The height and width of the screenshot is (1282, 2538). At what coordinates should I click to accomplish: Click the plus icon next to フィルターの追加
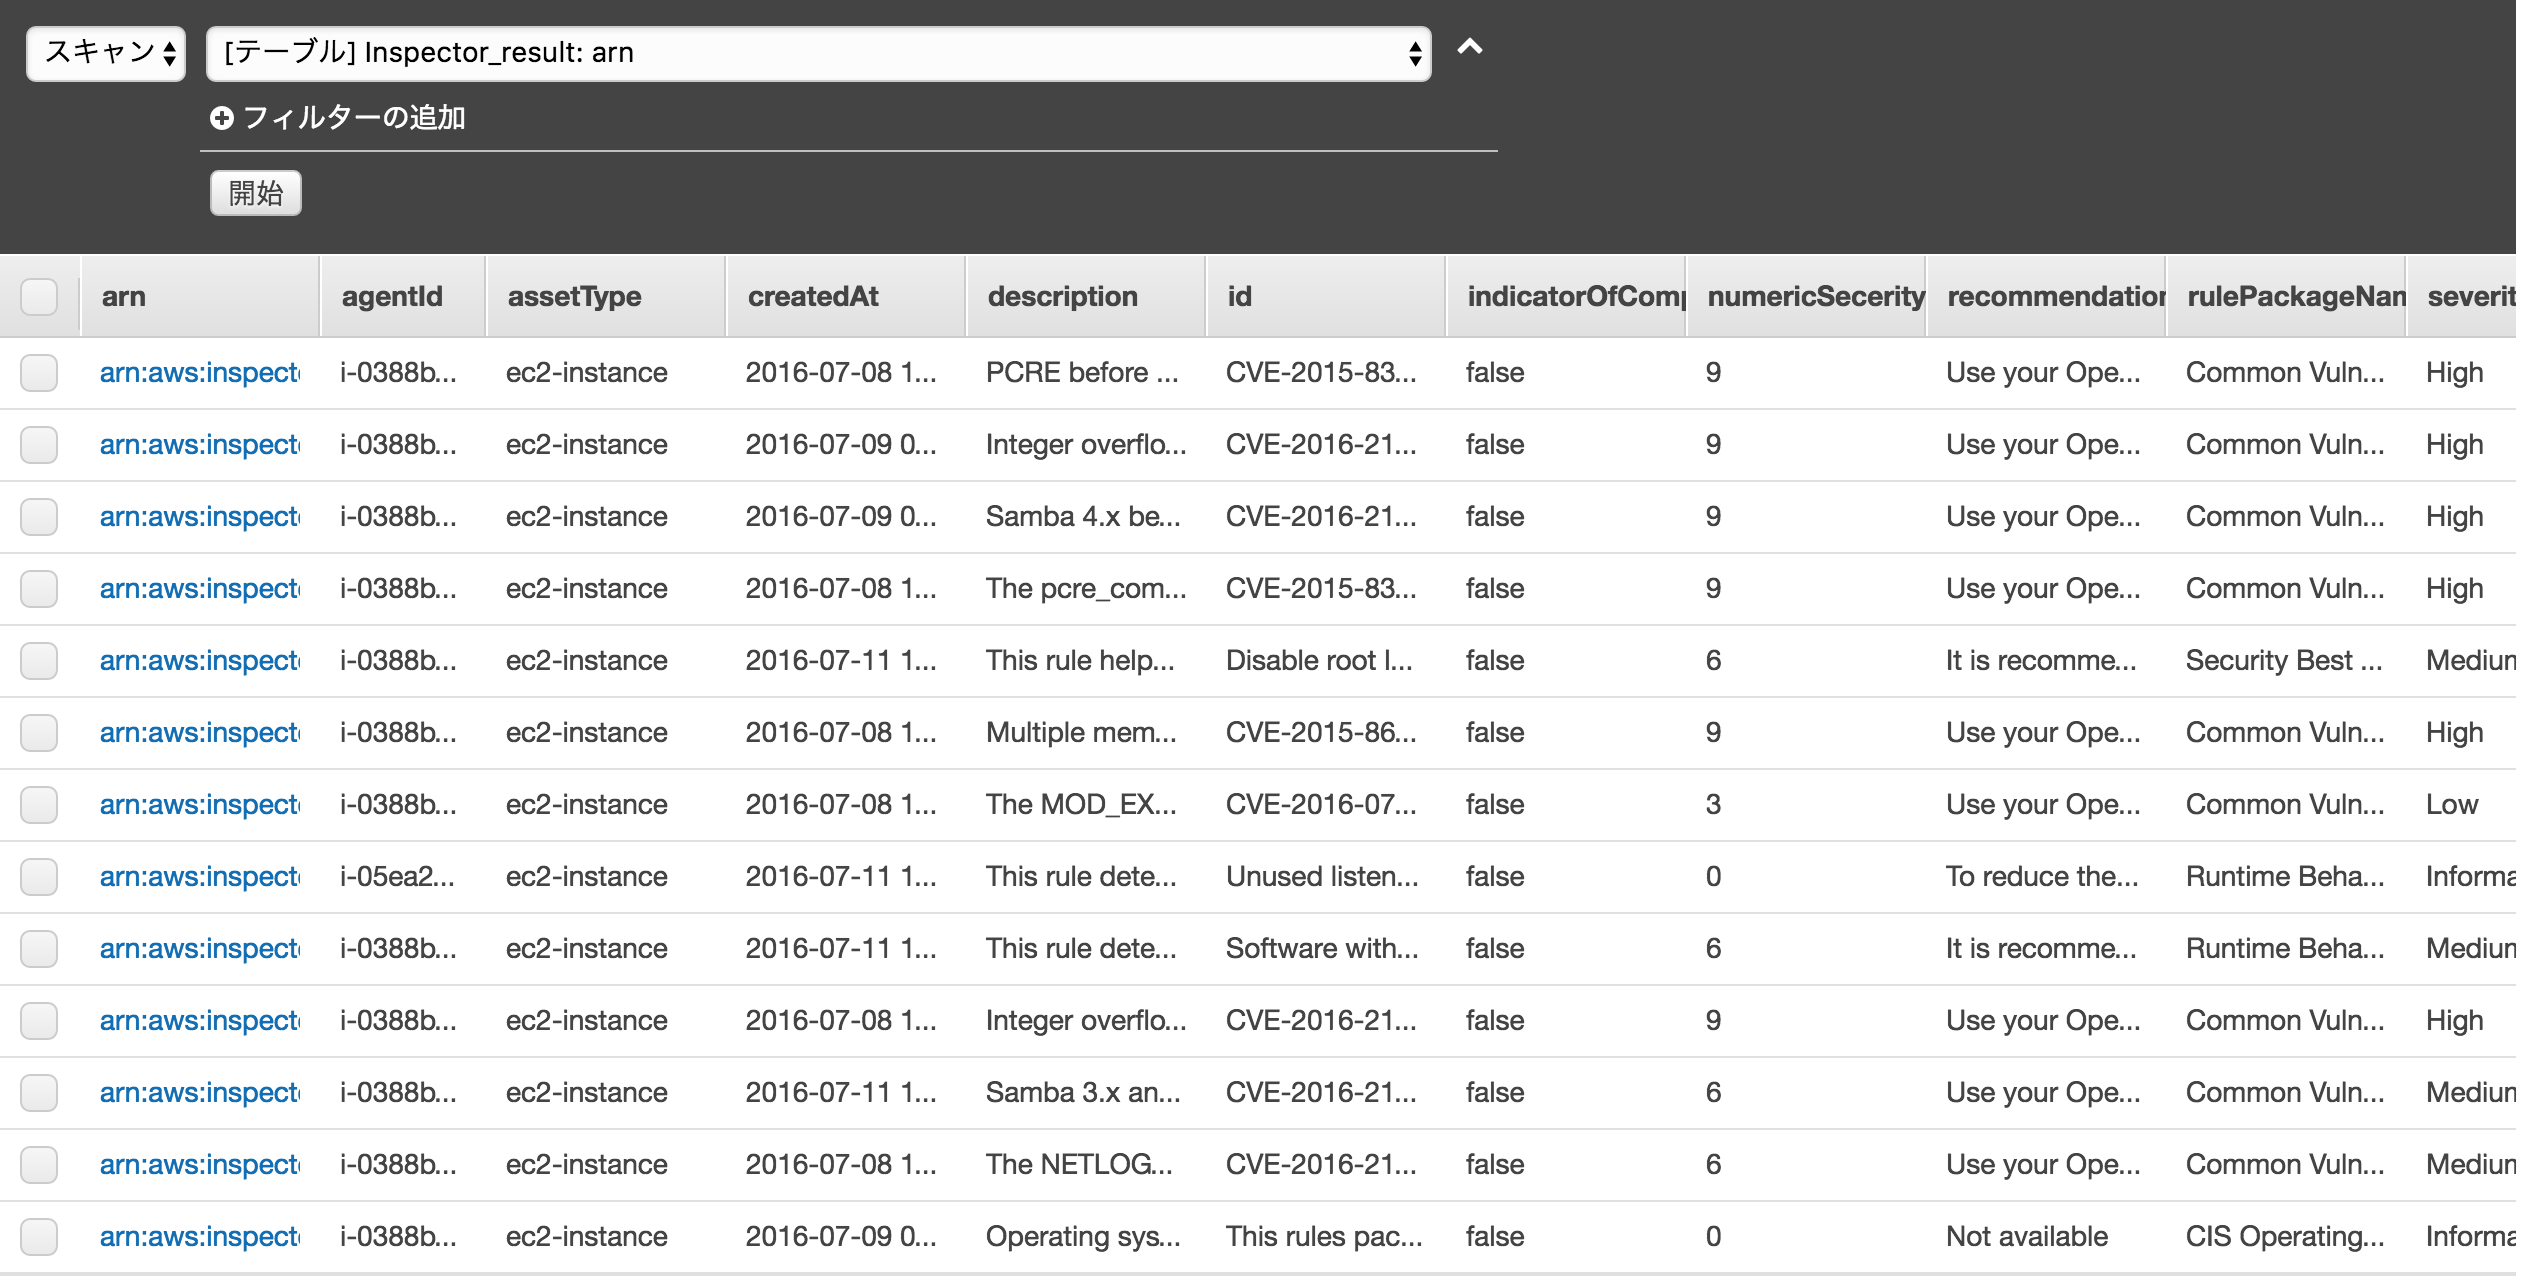(x=223, y=117)
